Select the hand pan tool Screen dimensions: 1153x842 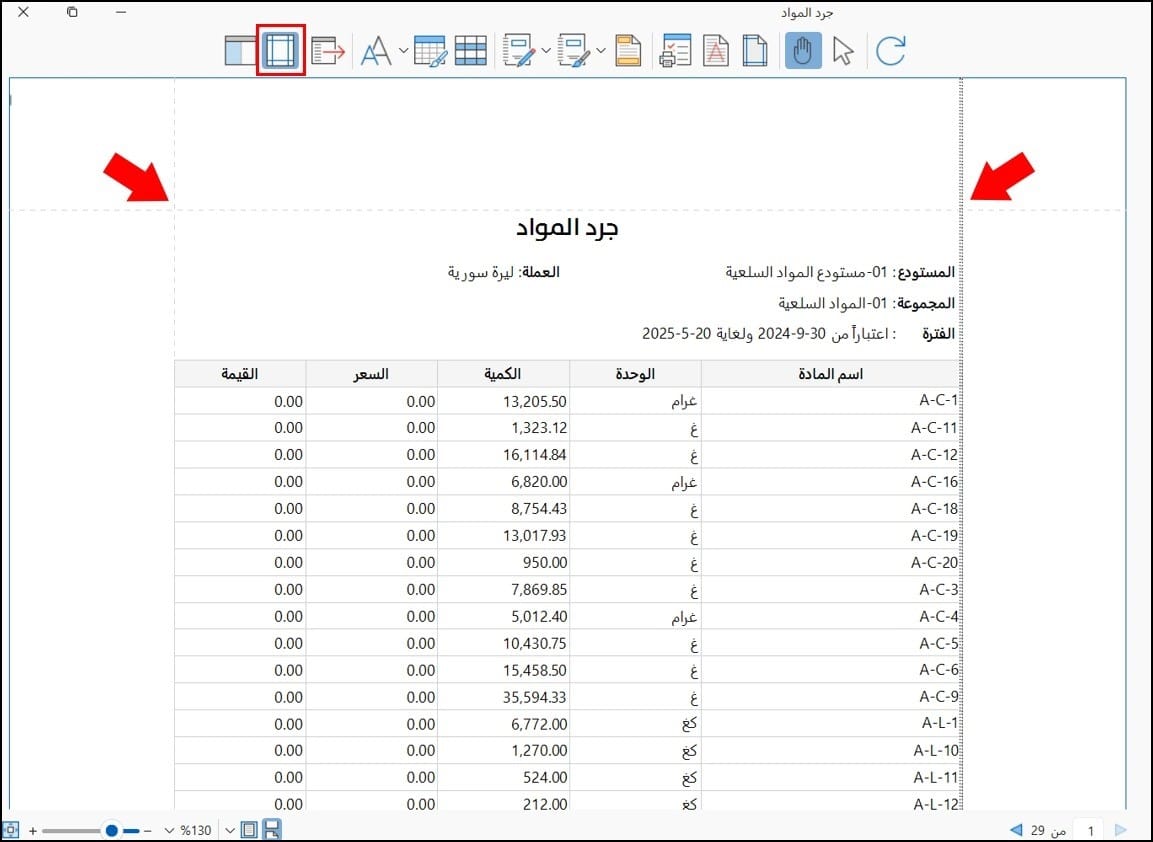pyautogui.click(x=803, y=51)
